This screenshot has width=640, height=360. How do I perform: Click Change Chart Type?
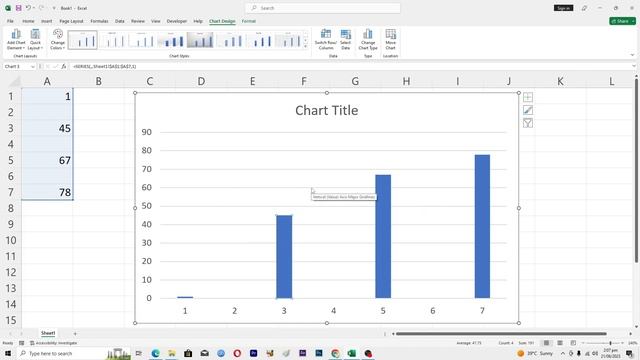tap(368, 40)
